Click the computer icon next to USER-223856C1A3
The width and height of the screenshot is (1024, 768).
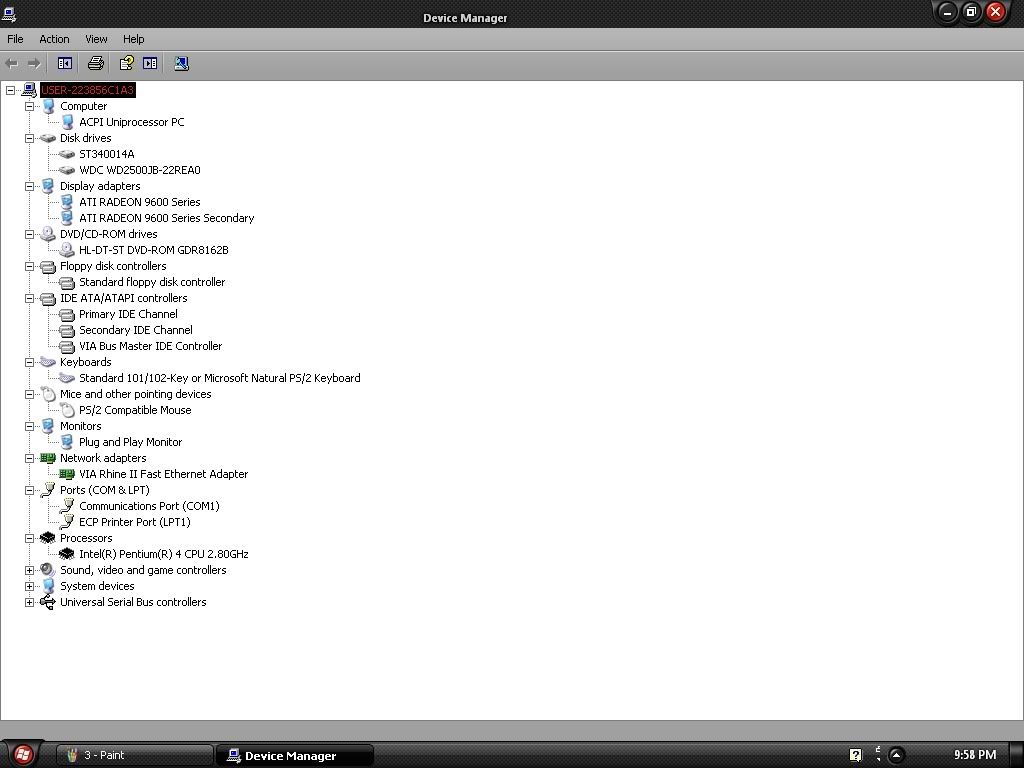(x=29, y=90)
